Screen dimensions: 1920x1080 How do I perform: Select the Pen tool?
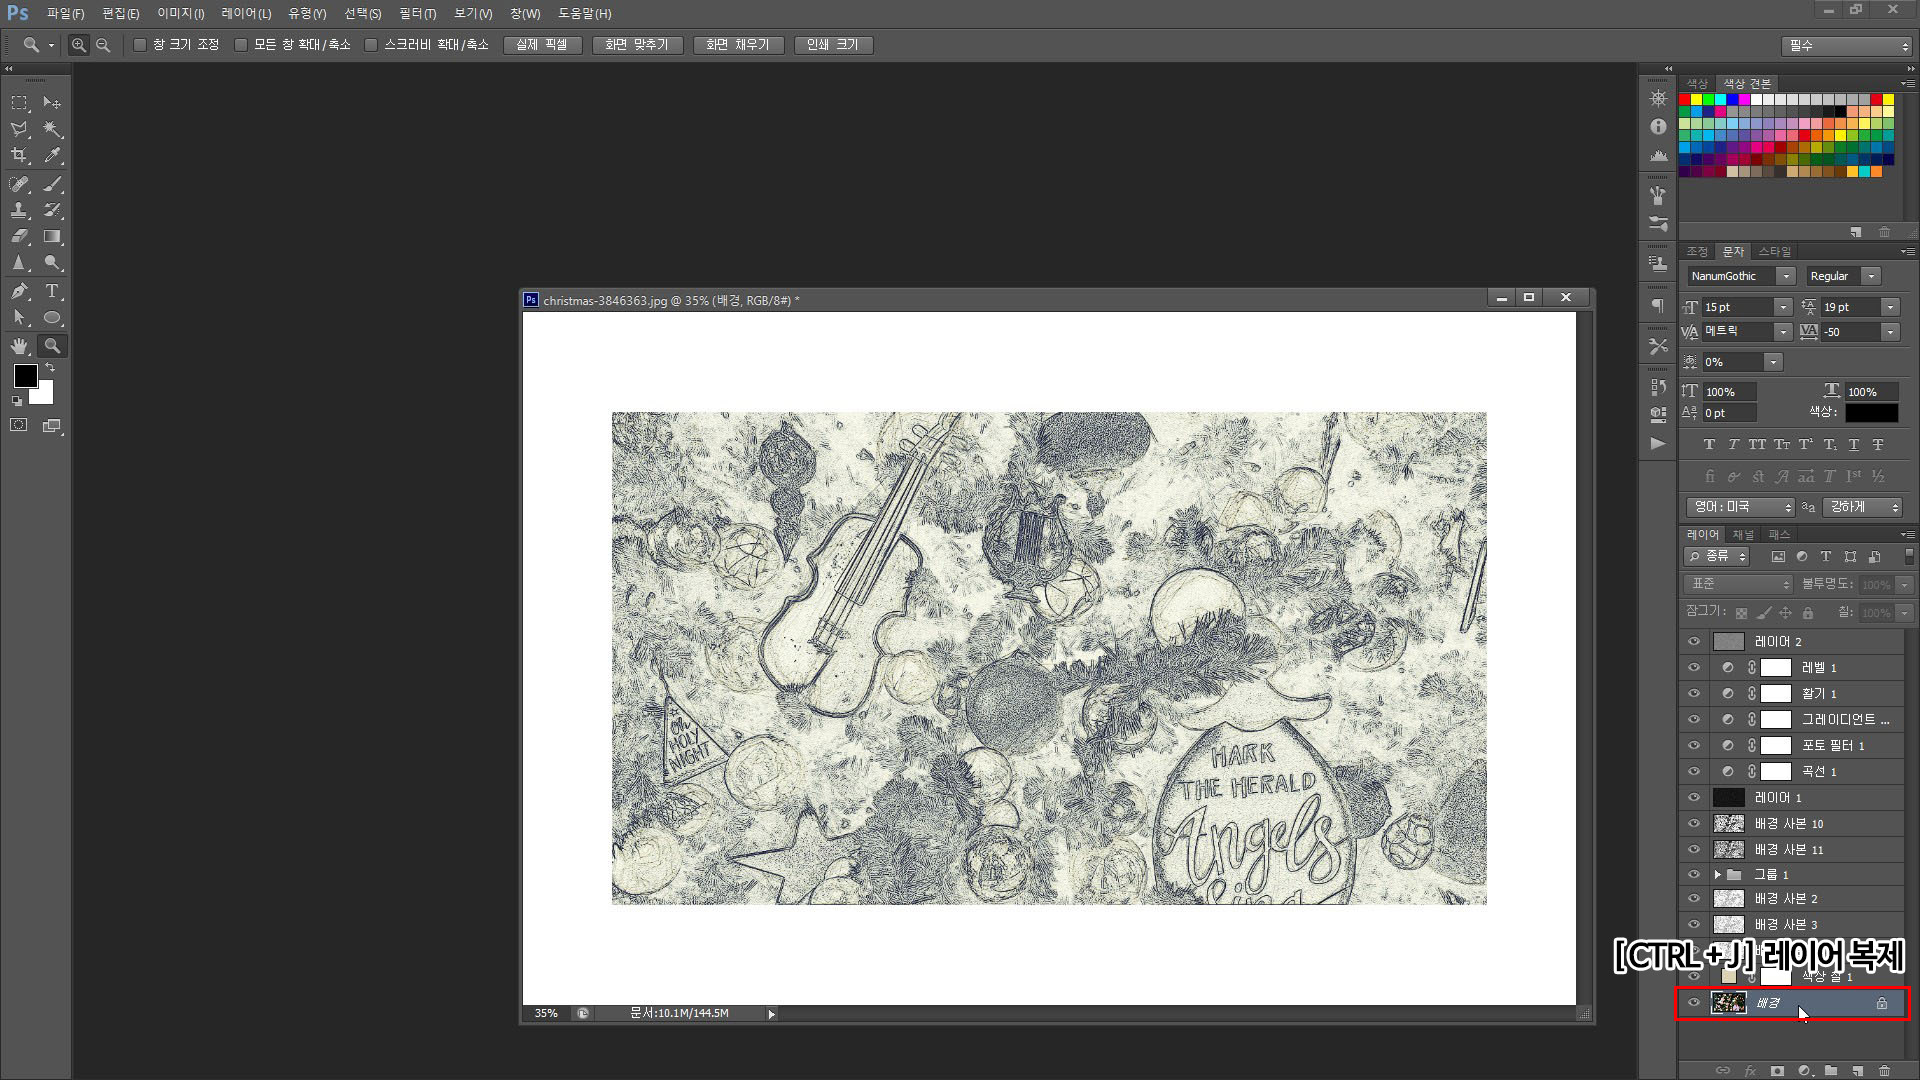click(19, 291)
